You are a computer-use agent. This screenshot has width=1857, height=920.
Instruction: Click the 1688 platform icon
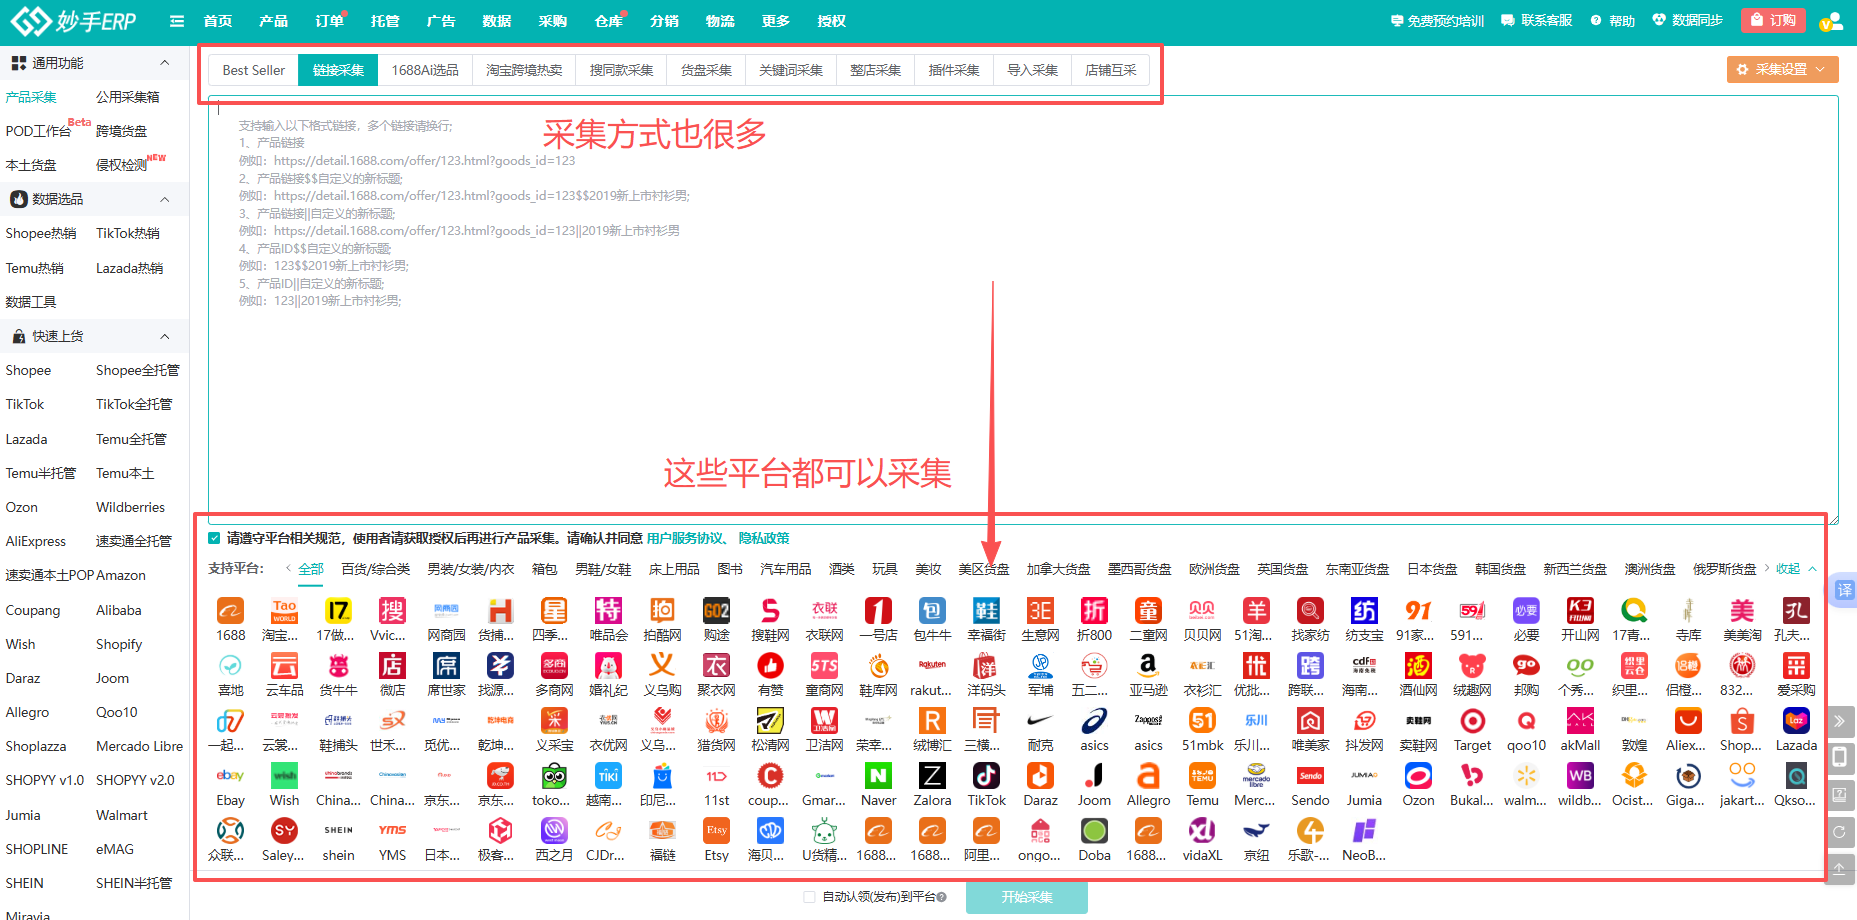pyautogui.click(x=230, y=611)
